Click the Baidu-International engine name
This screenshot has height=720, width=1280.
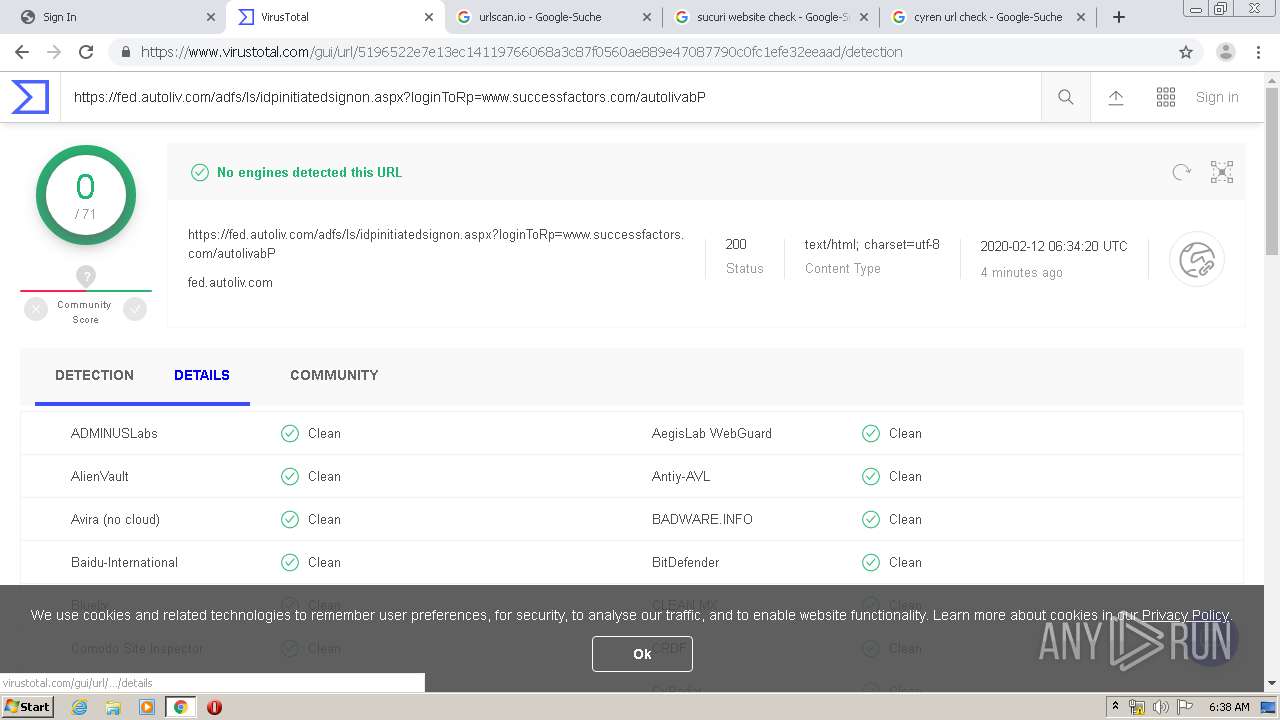tap(124, 562)
